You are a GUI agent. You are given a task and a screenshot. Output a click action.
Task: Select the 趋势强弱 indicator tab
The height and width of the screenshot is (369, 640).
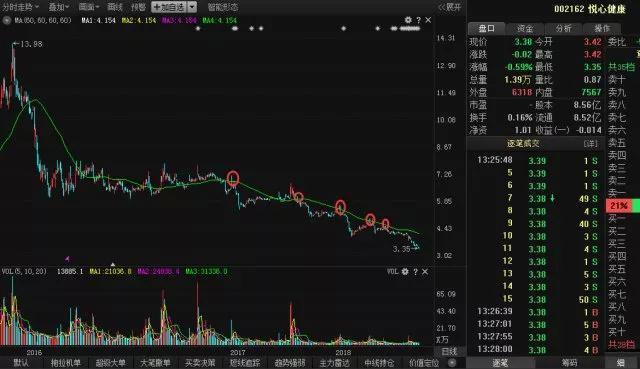289,362
